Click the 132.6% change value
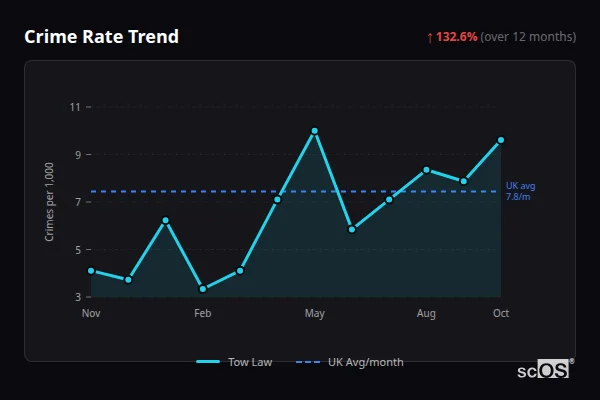The width and height of the screenshot is (600, 400). [457, 37]
